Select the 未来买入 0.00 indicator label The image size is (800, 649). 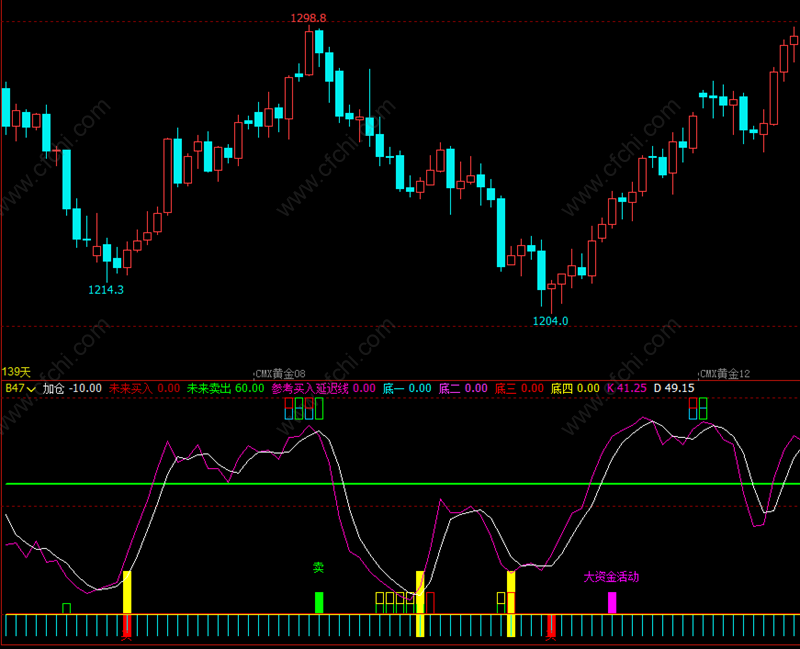tap(144, 388)
